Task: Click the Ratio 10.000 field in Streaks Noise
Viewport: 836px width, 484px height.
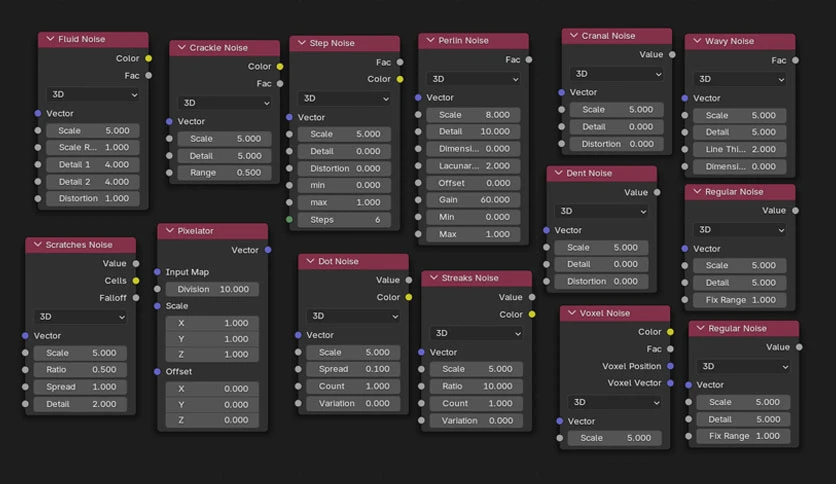Action: pyautogui.click(x=477, y=386)
